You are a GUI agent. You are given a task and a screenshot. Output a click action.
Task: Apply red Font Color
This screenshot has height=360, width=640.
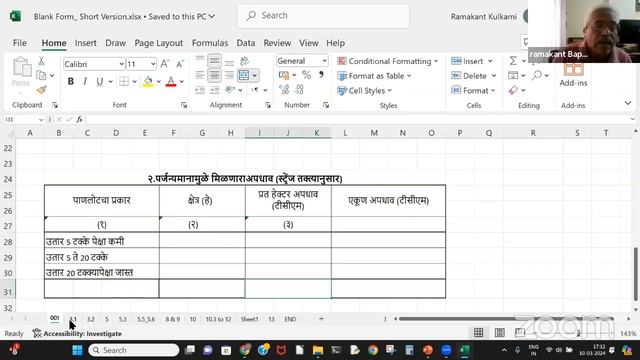pos(171,82)
